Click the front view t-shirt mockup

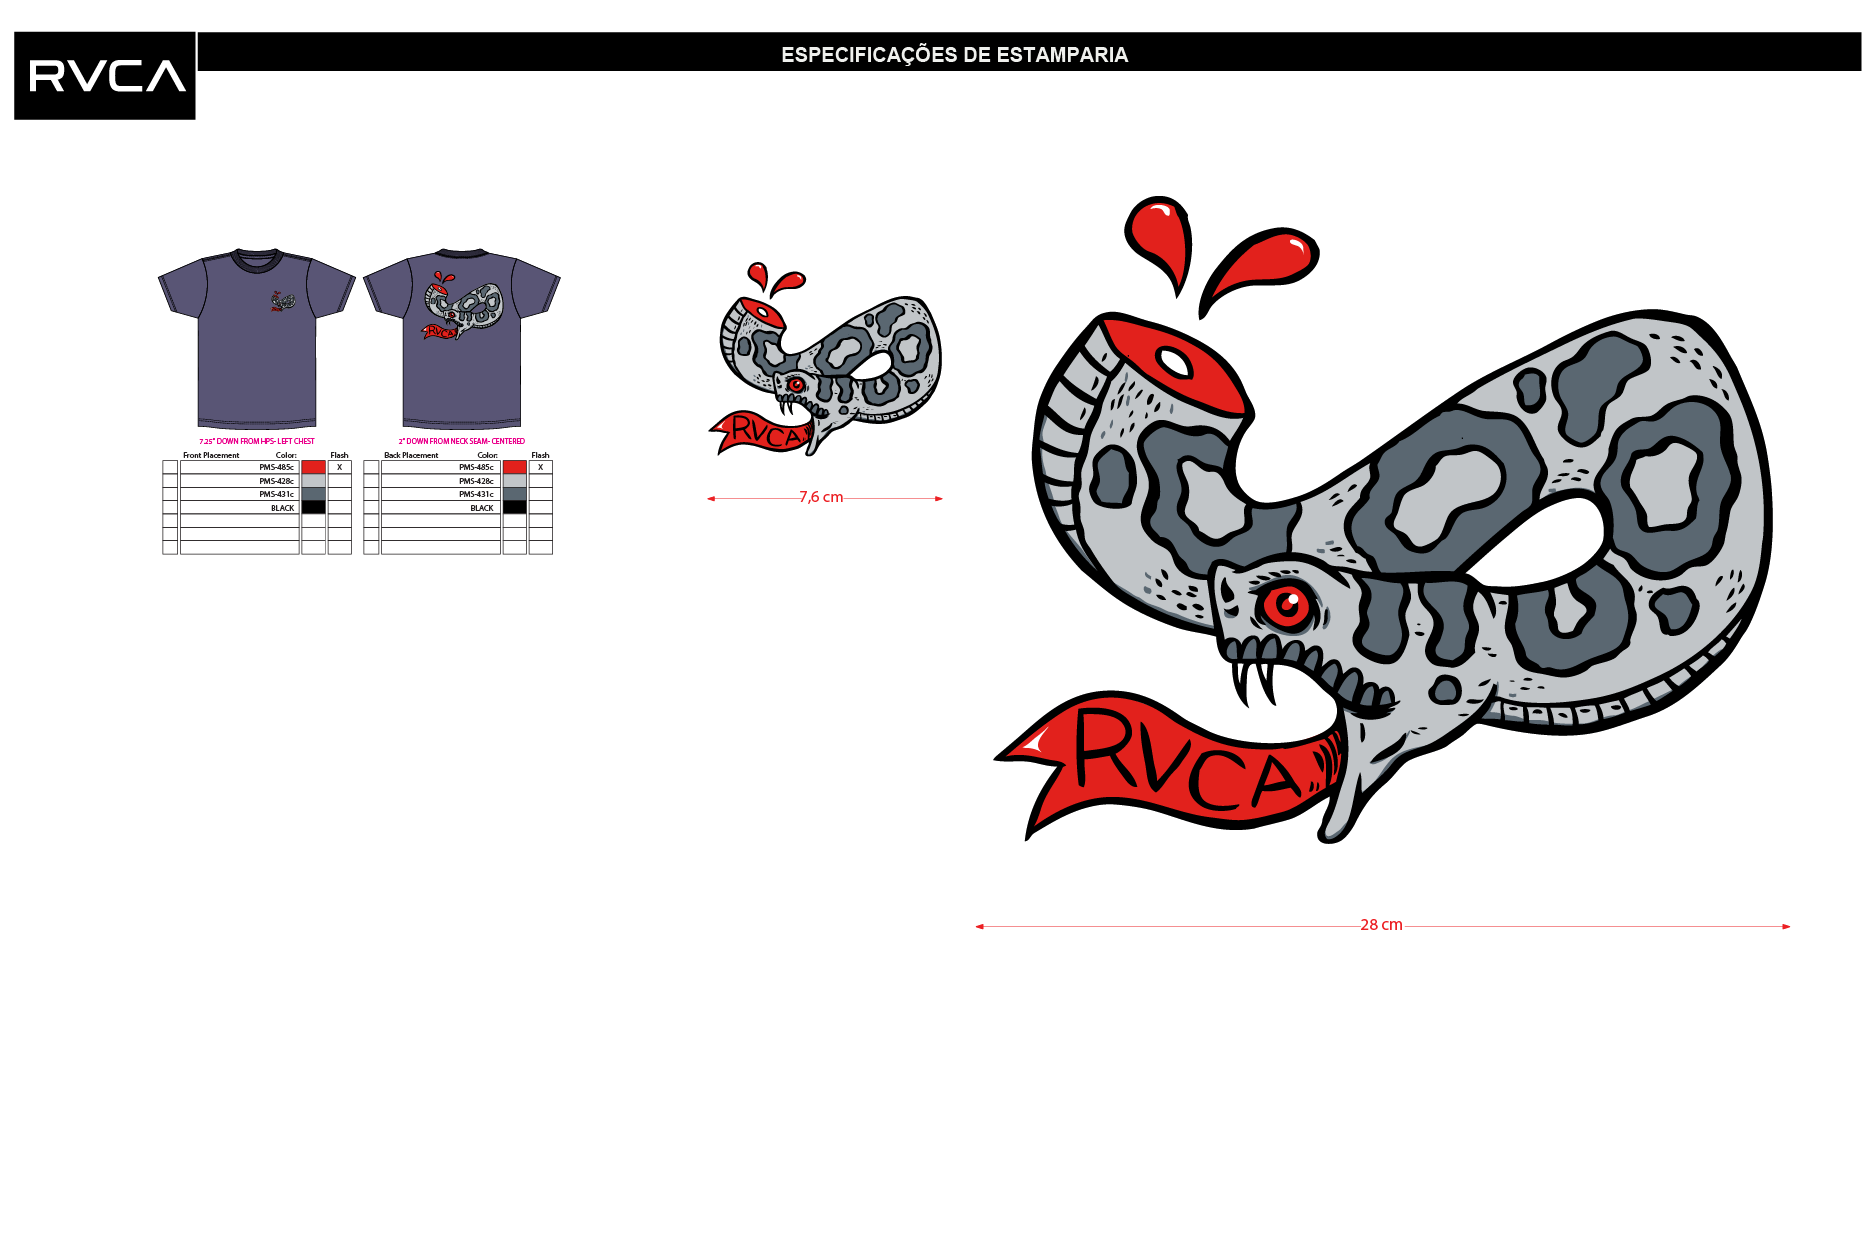click(x=257, y=339)
